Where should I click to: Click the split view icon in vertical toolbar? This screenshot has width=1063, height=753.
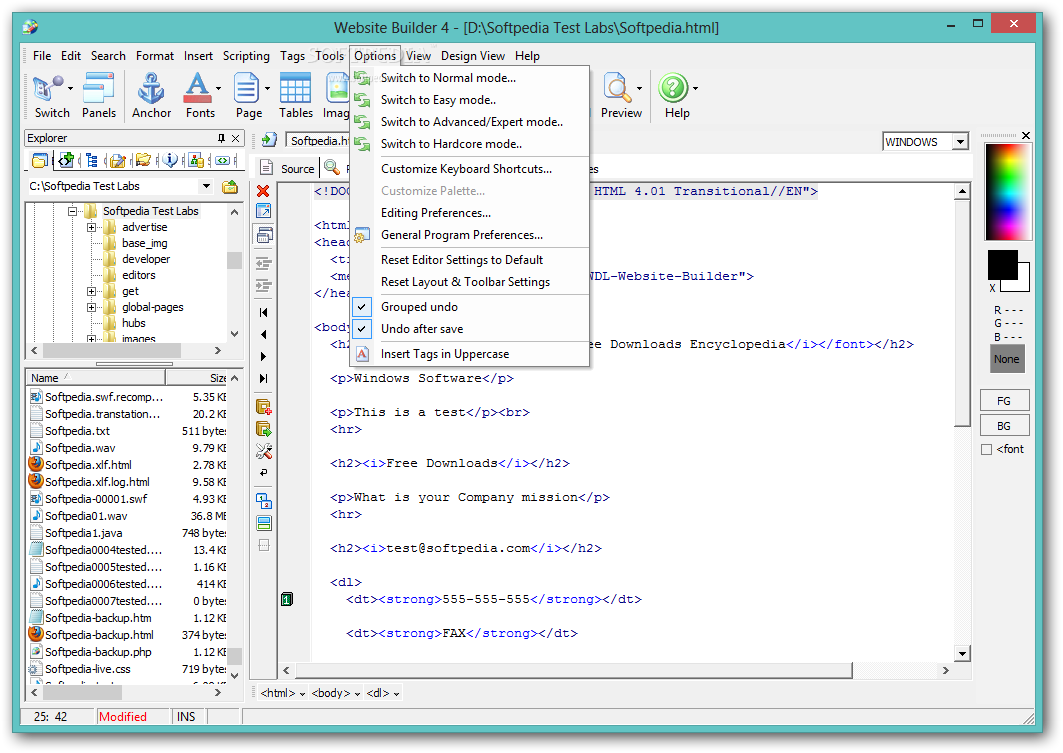click(264, 523)
